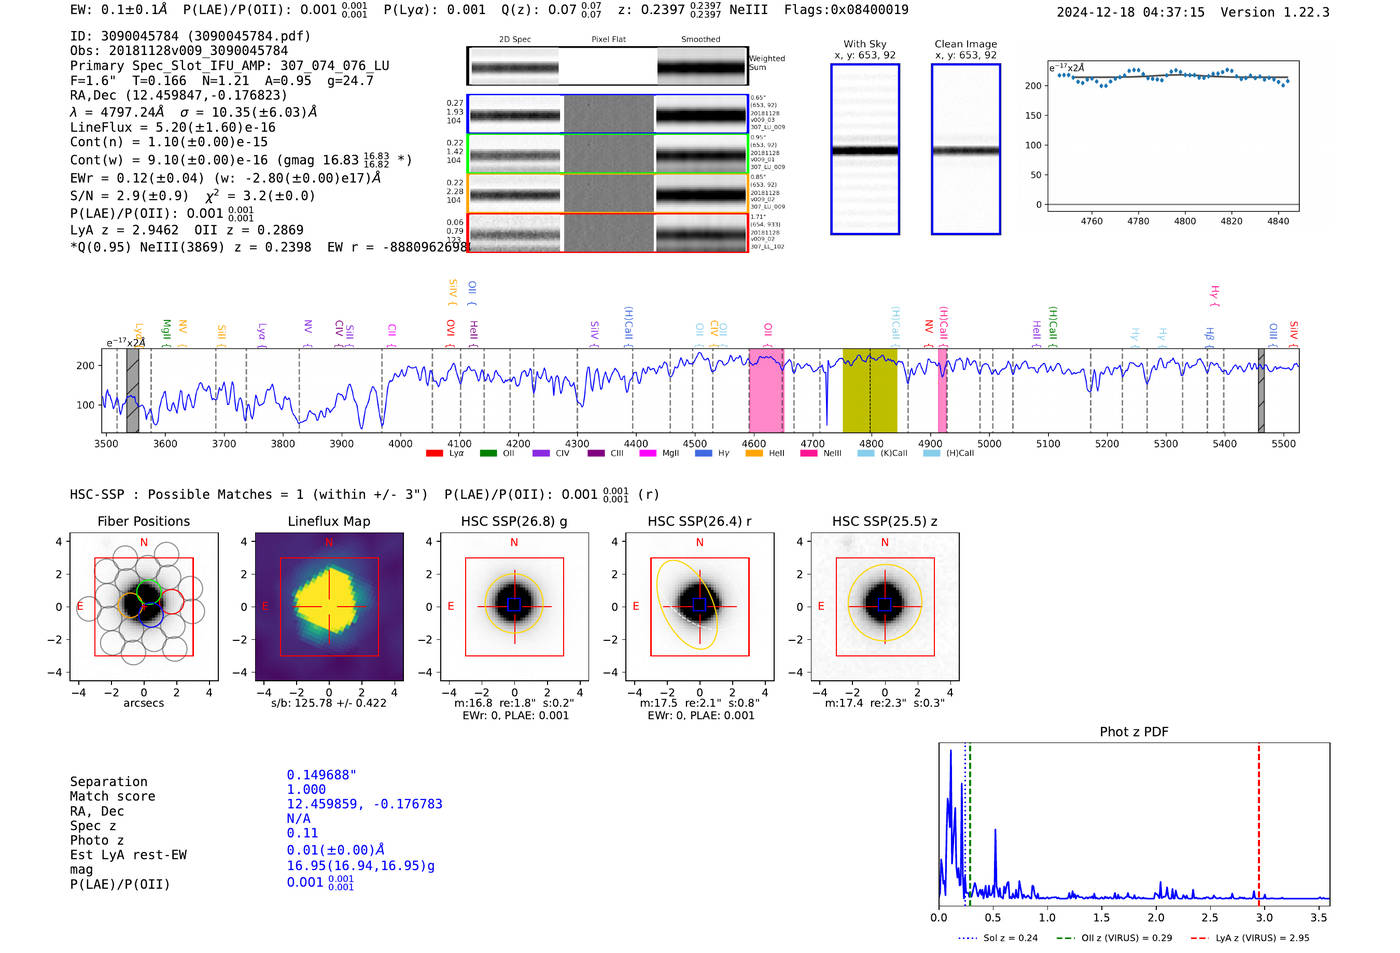Screen dimensions: 1400x953
Task: Click the green OII legend swatch
Action: 488,453
